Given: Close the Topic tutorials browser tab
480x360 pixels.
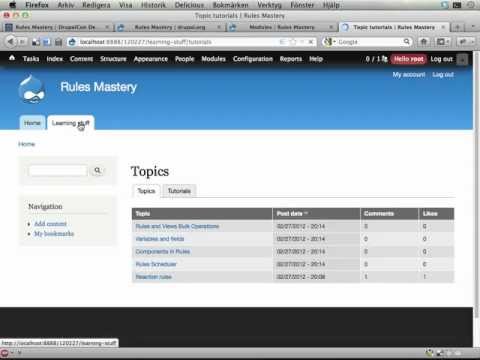Looking at the screenshot, I should click(x=443, y=27).
